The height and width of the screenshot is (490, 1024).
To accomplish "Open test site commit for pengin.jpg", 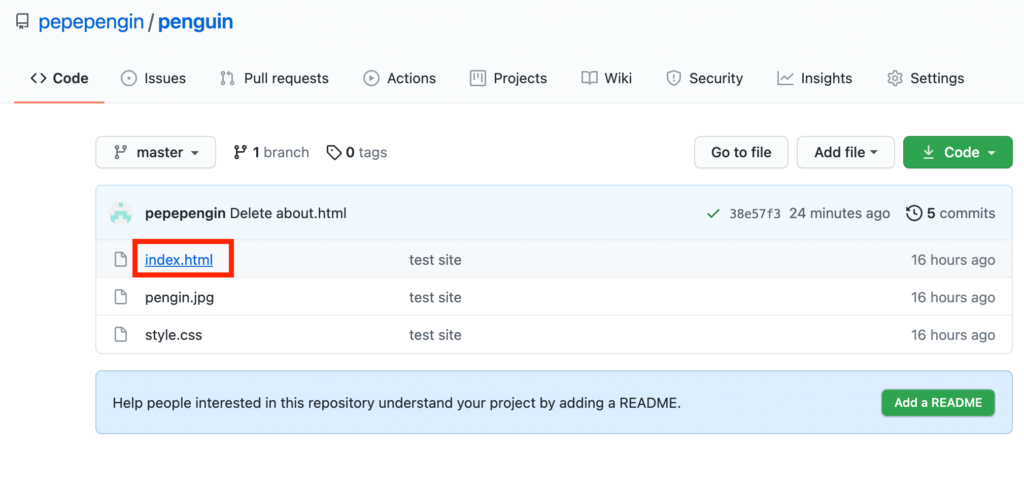I will pos(436,298).
